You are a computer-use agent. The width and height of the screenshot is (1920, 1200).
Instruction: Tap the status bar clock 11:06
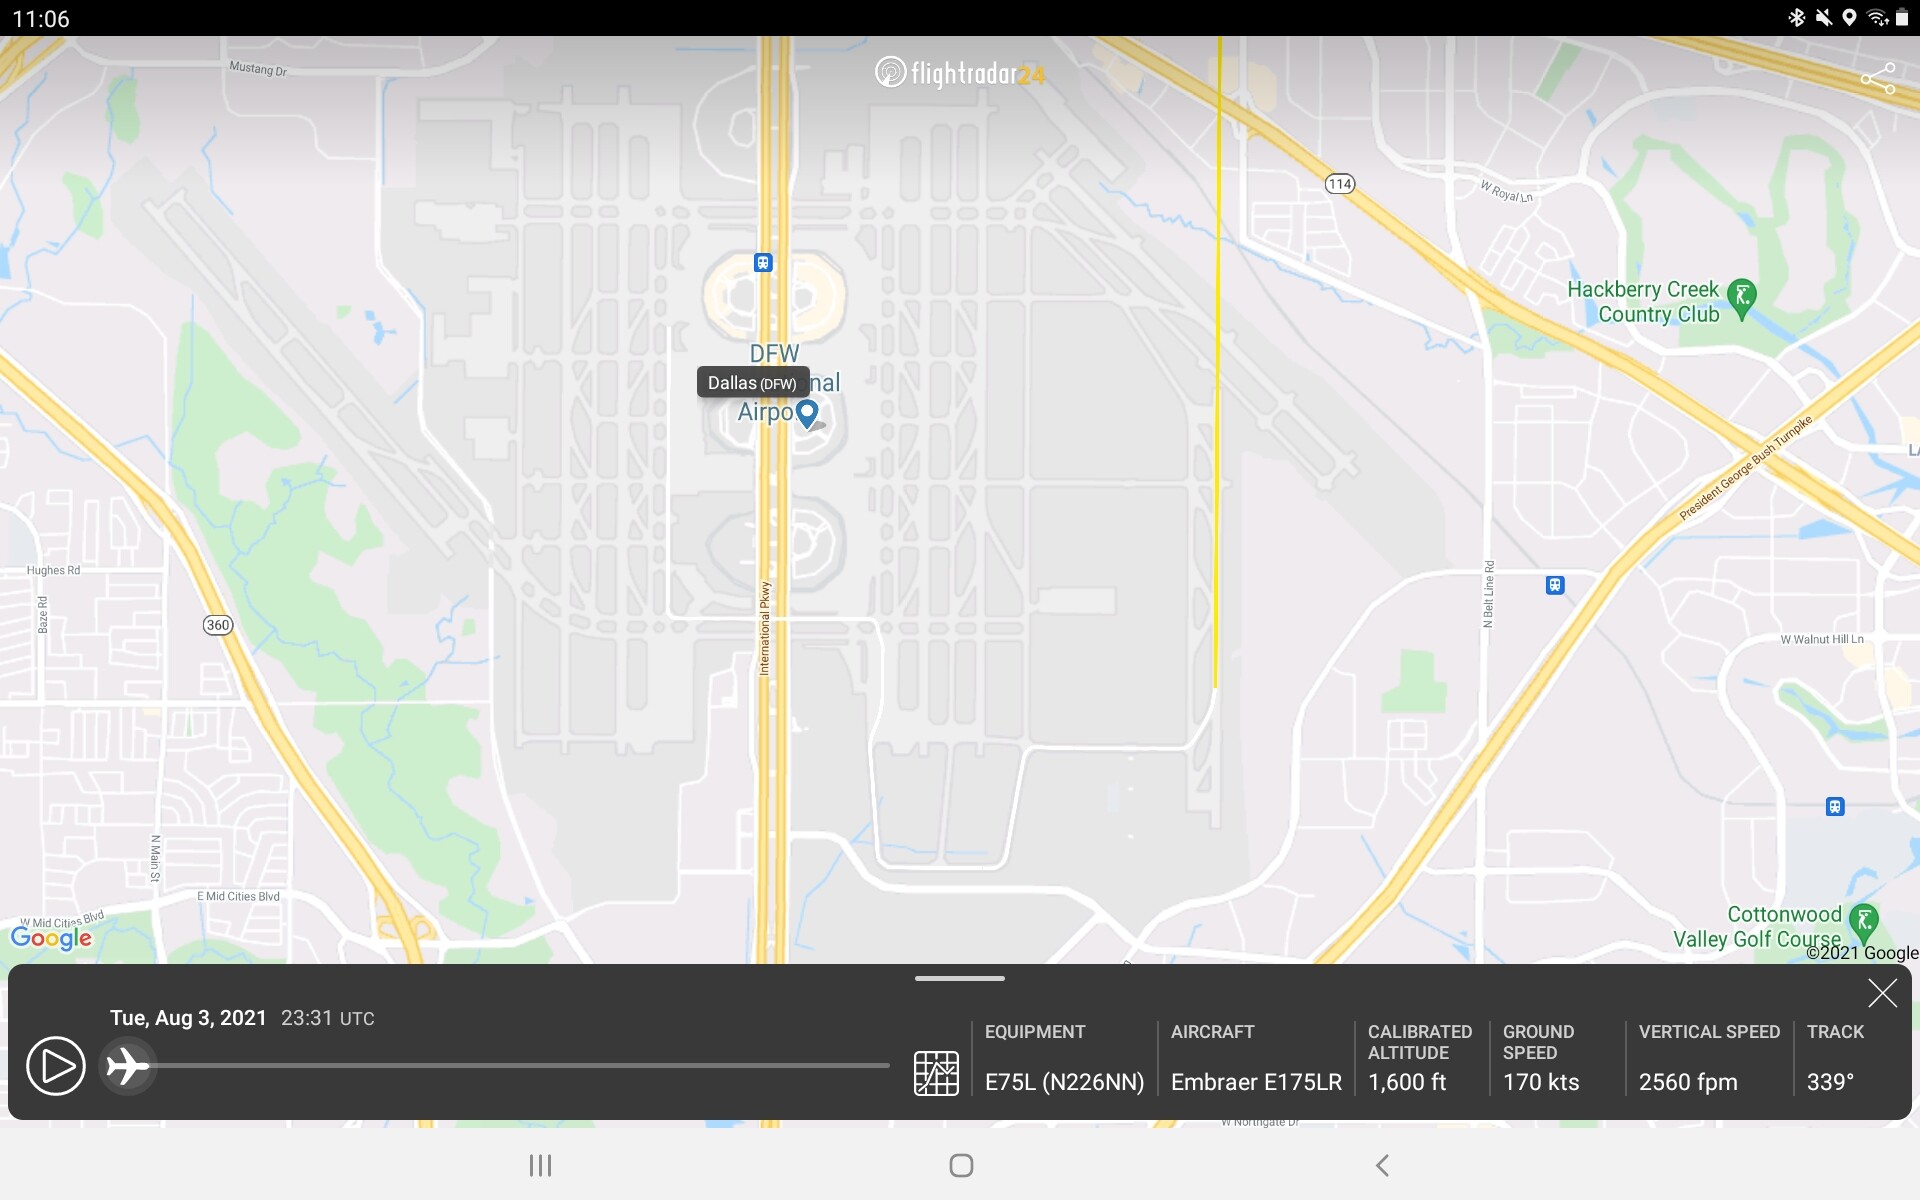(x=41, y=19)
